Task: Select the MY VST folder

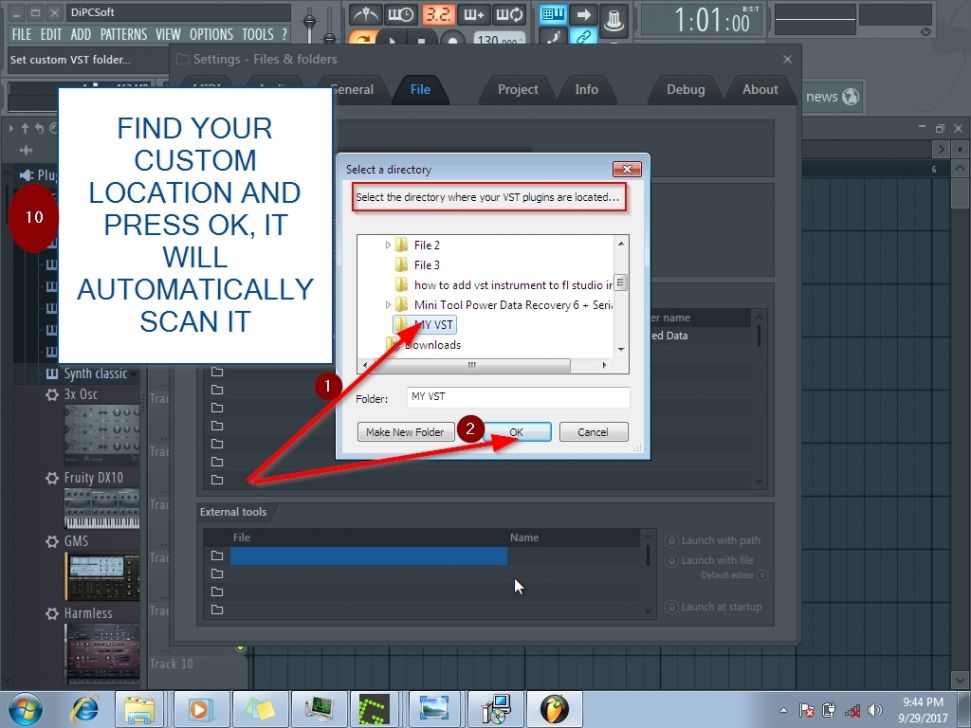Action: (x=424, y=324)
